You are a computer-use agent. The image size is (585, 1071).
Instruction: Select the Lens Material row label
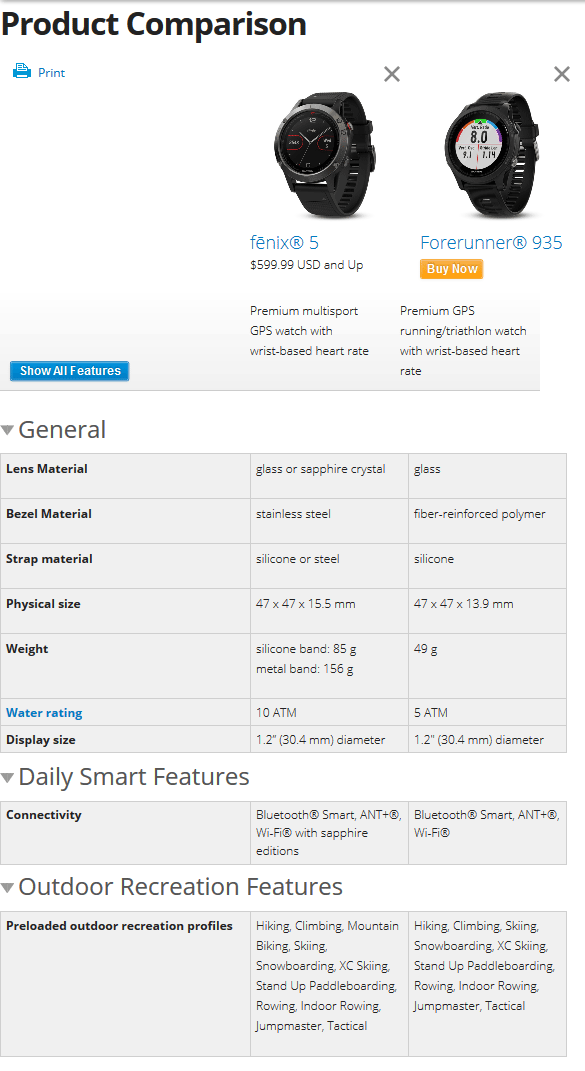(46, 469)
